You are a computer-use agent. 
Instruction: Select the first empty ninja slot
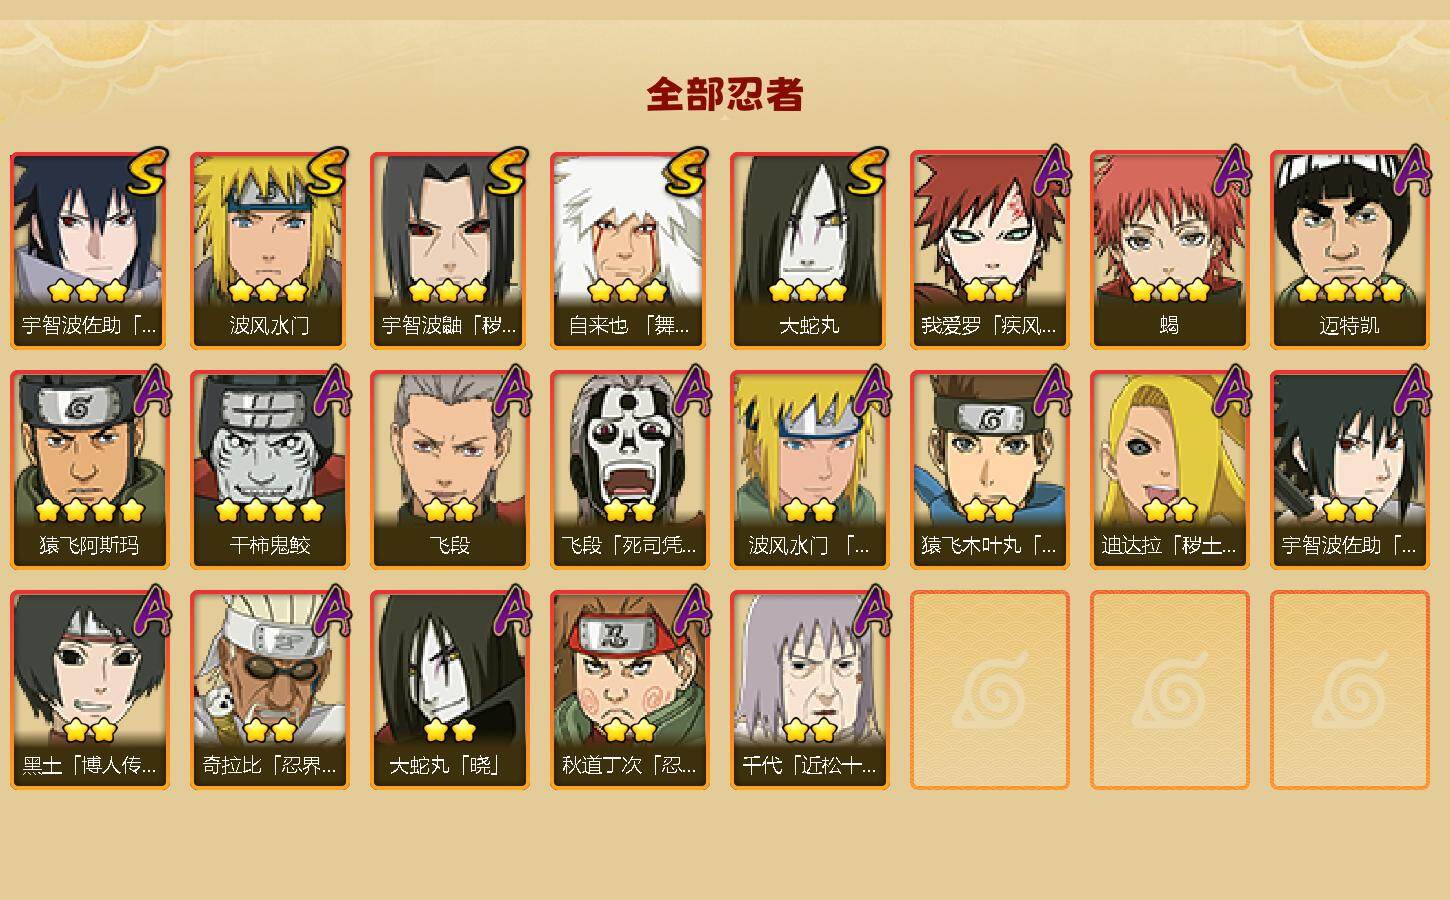click(989, 690)
